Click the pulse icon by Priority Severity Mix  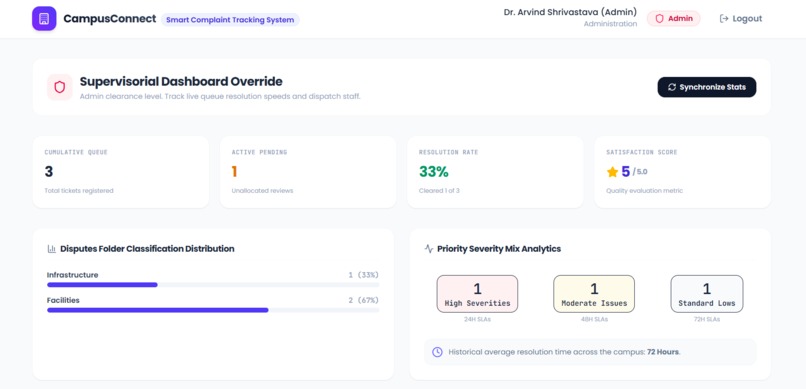pos(429,249)
